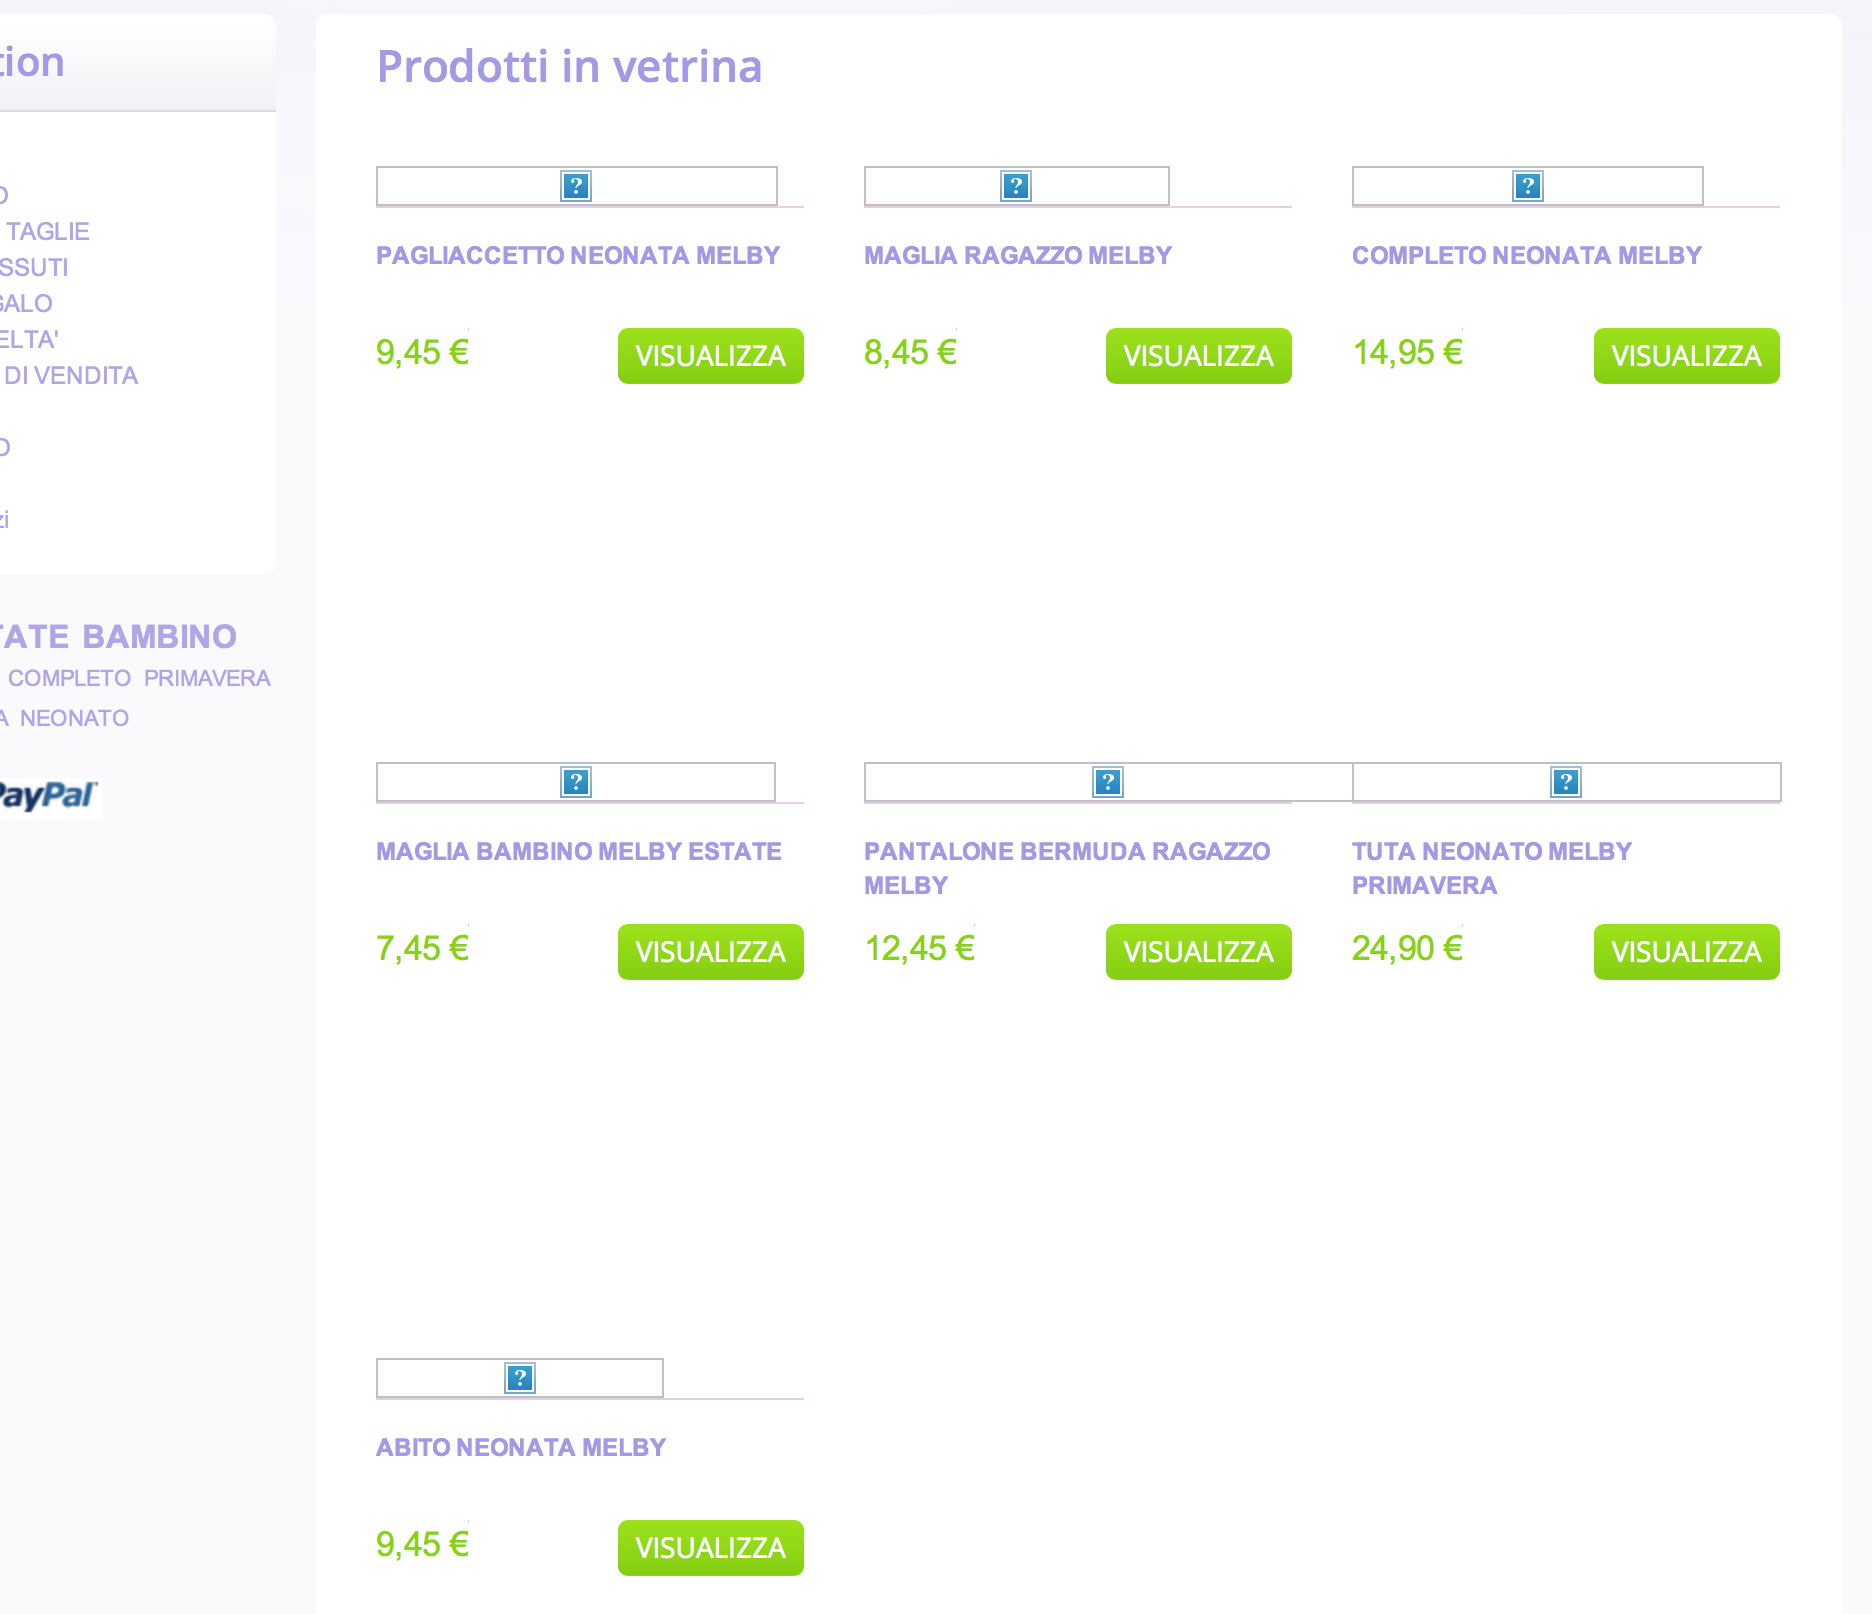1872x1614 pixels.
Task: View the Completo Neonata Melby via Visualizza
Action: point(1686,356)
